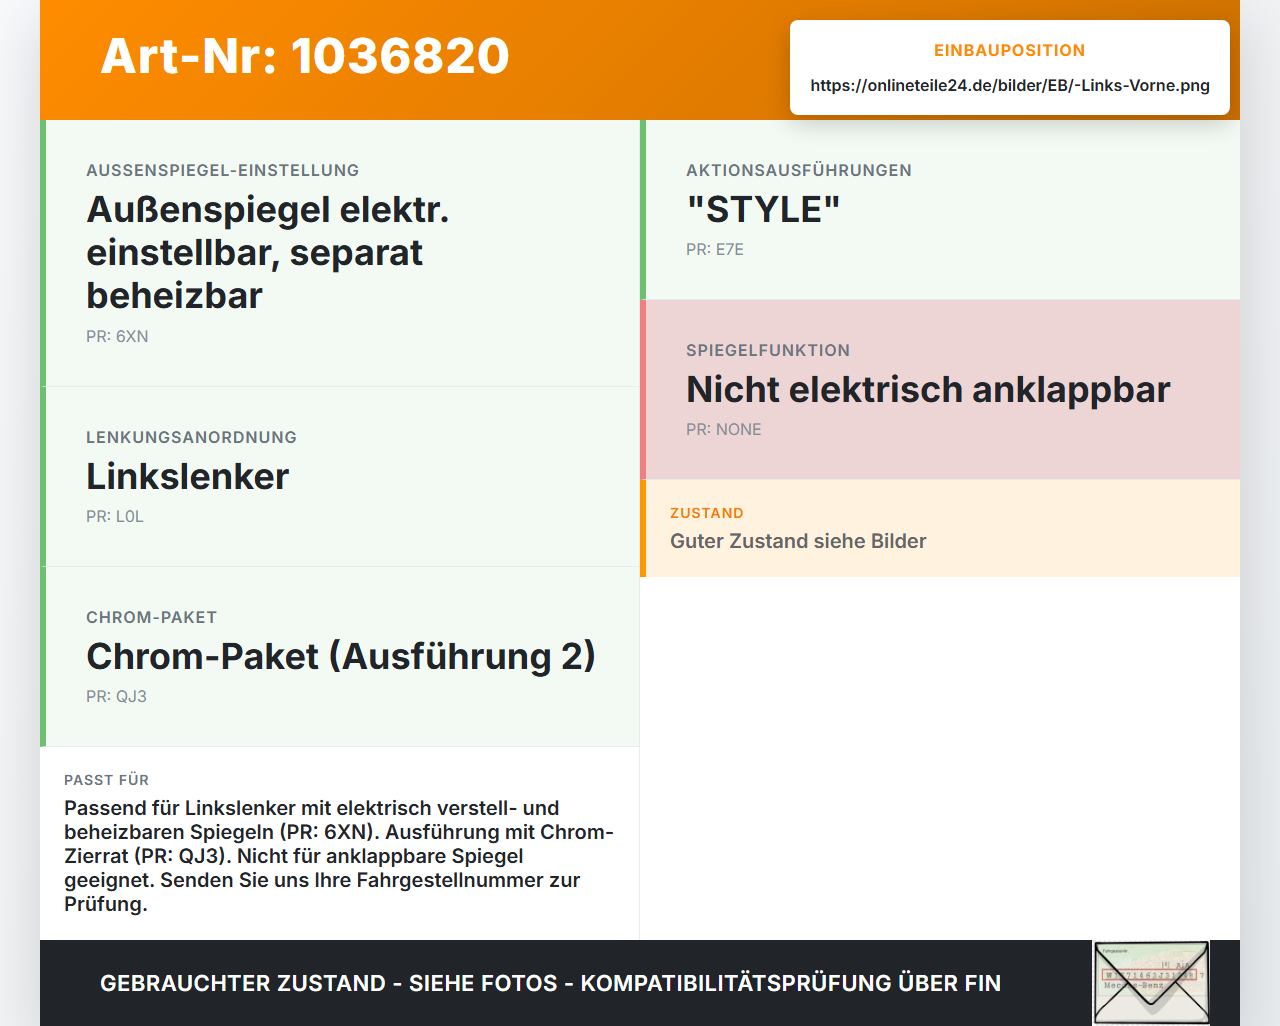Click the PASST FÜR label
The image size is (1280, 1026).
point(107,781)
